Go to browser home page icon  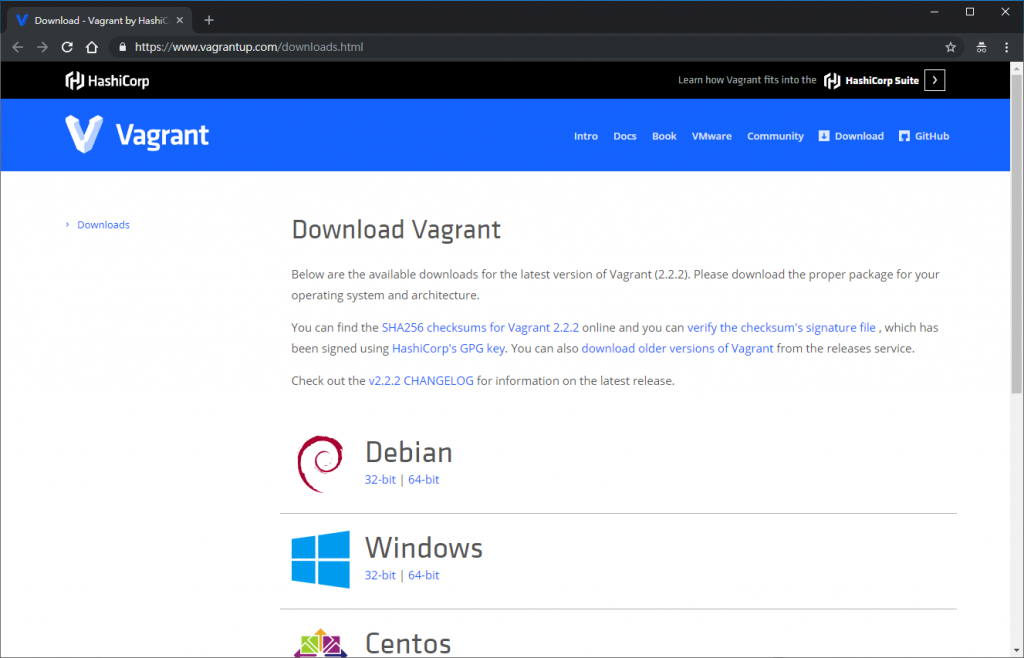pos(91,47)
